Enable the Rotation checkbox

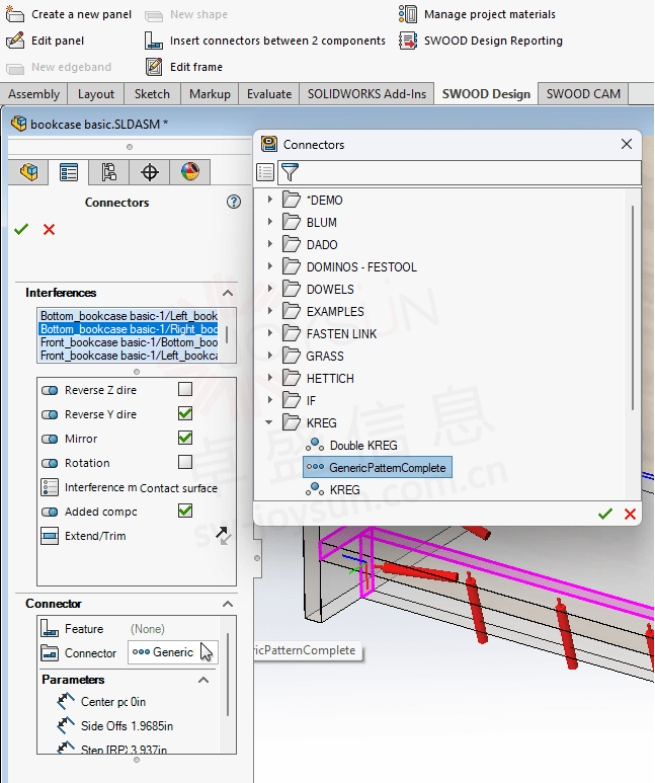point(185,462)
